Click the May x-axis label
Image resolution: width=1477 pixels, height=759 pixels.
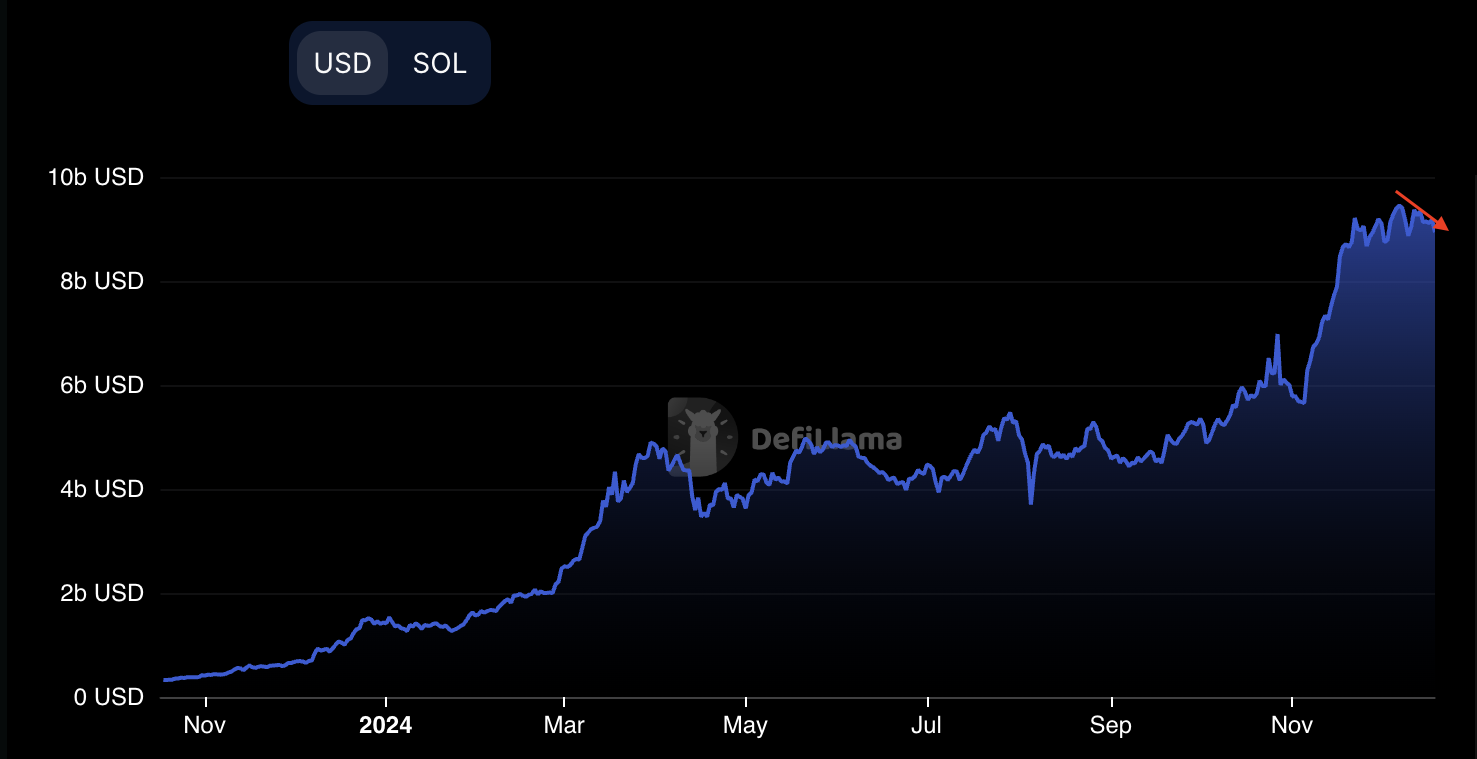pos(745,725)
